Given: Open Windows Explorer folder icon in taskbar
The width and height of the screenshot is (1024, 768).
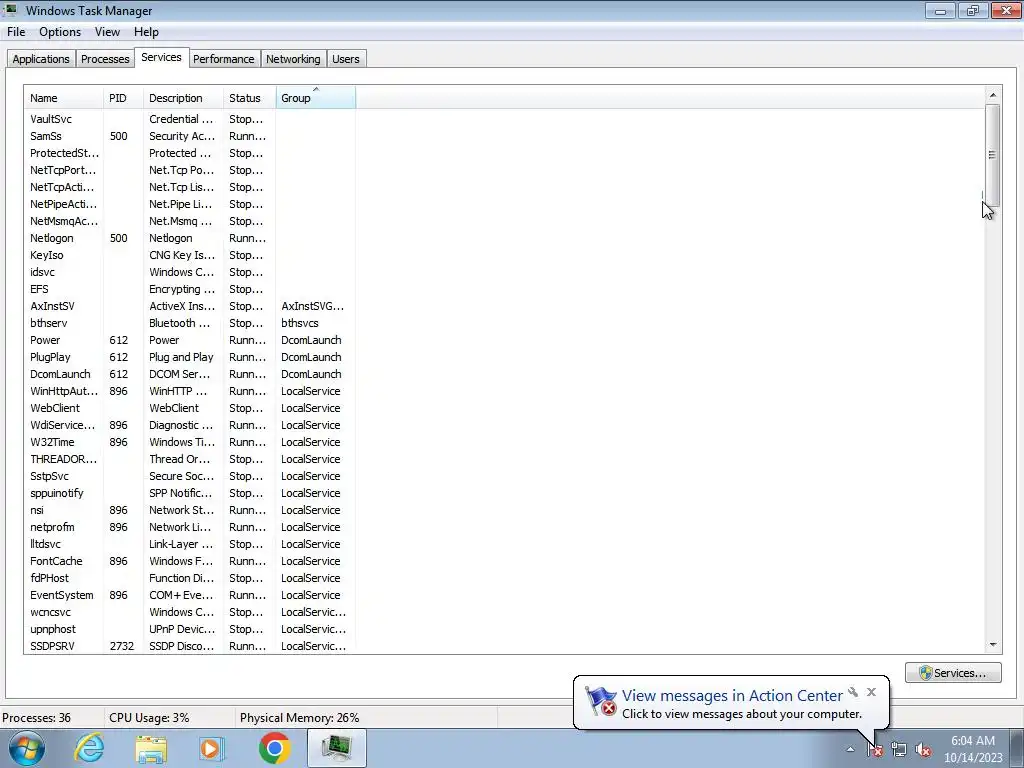Looking at the screenshot, I should pyautogui.click(x=151, y=748).
